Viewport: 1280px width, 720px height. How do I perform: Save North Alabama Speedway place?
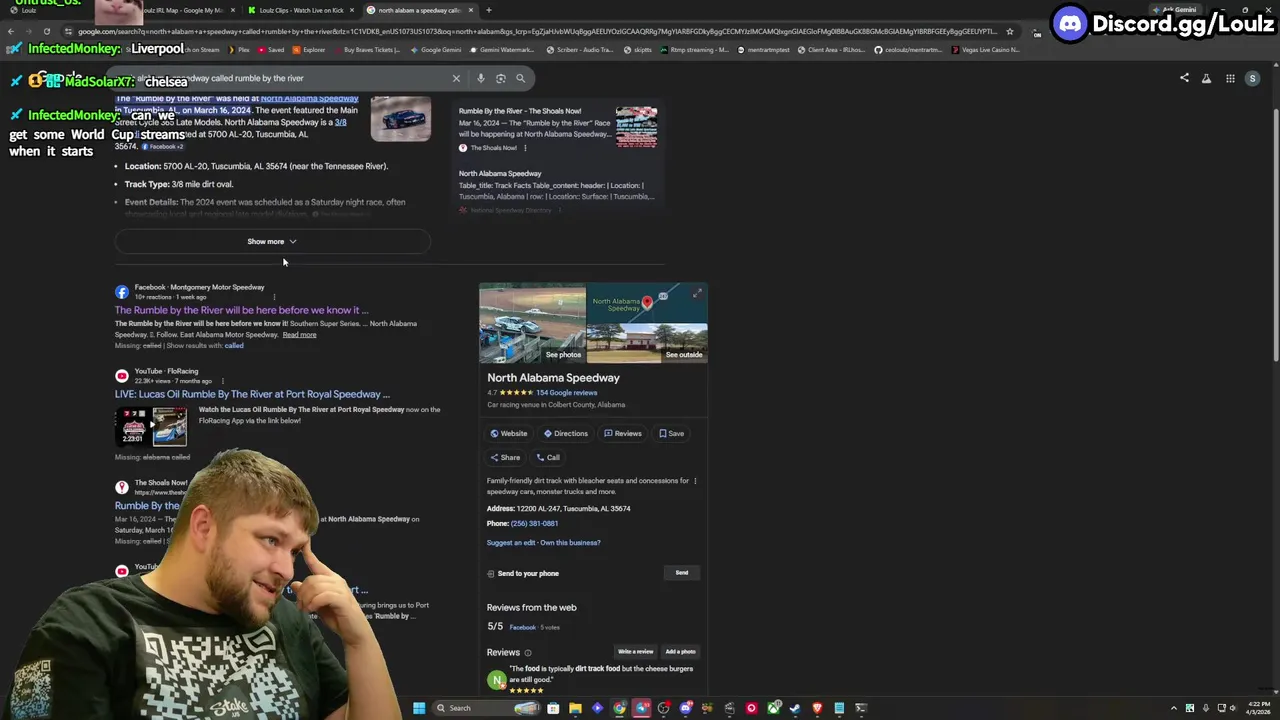[671, 433]
